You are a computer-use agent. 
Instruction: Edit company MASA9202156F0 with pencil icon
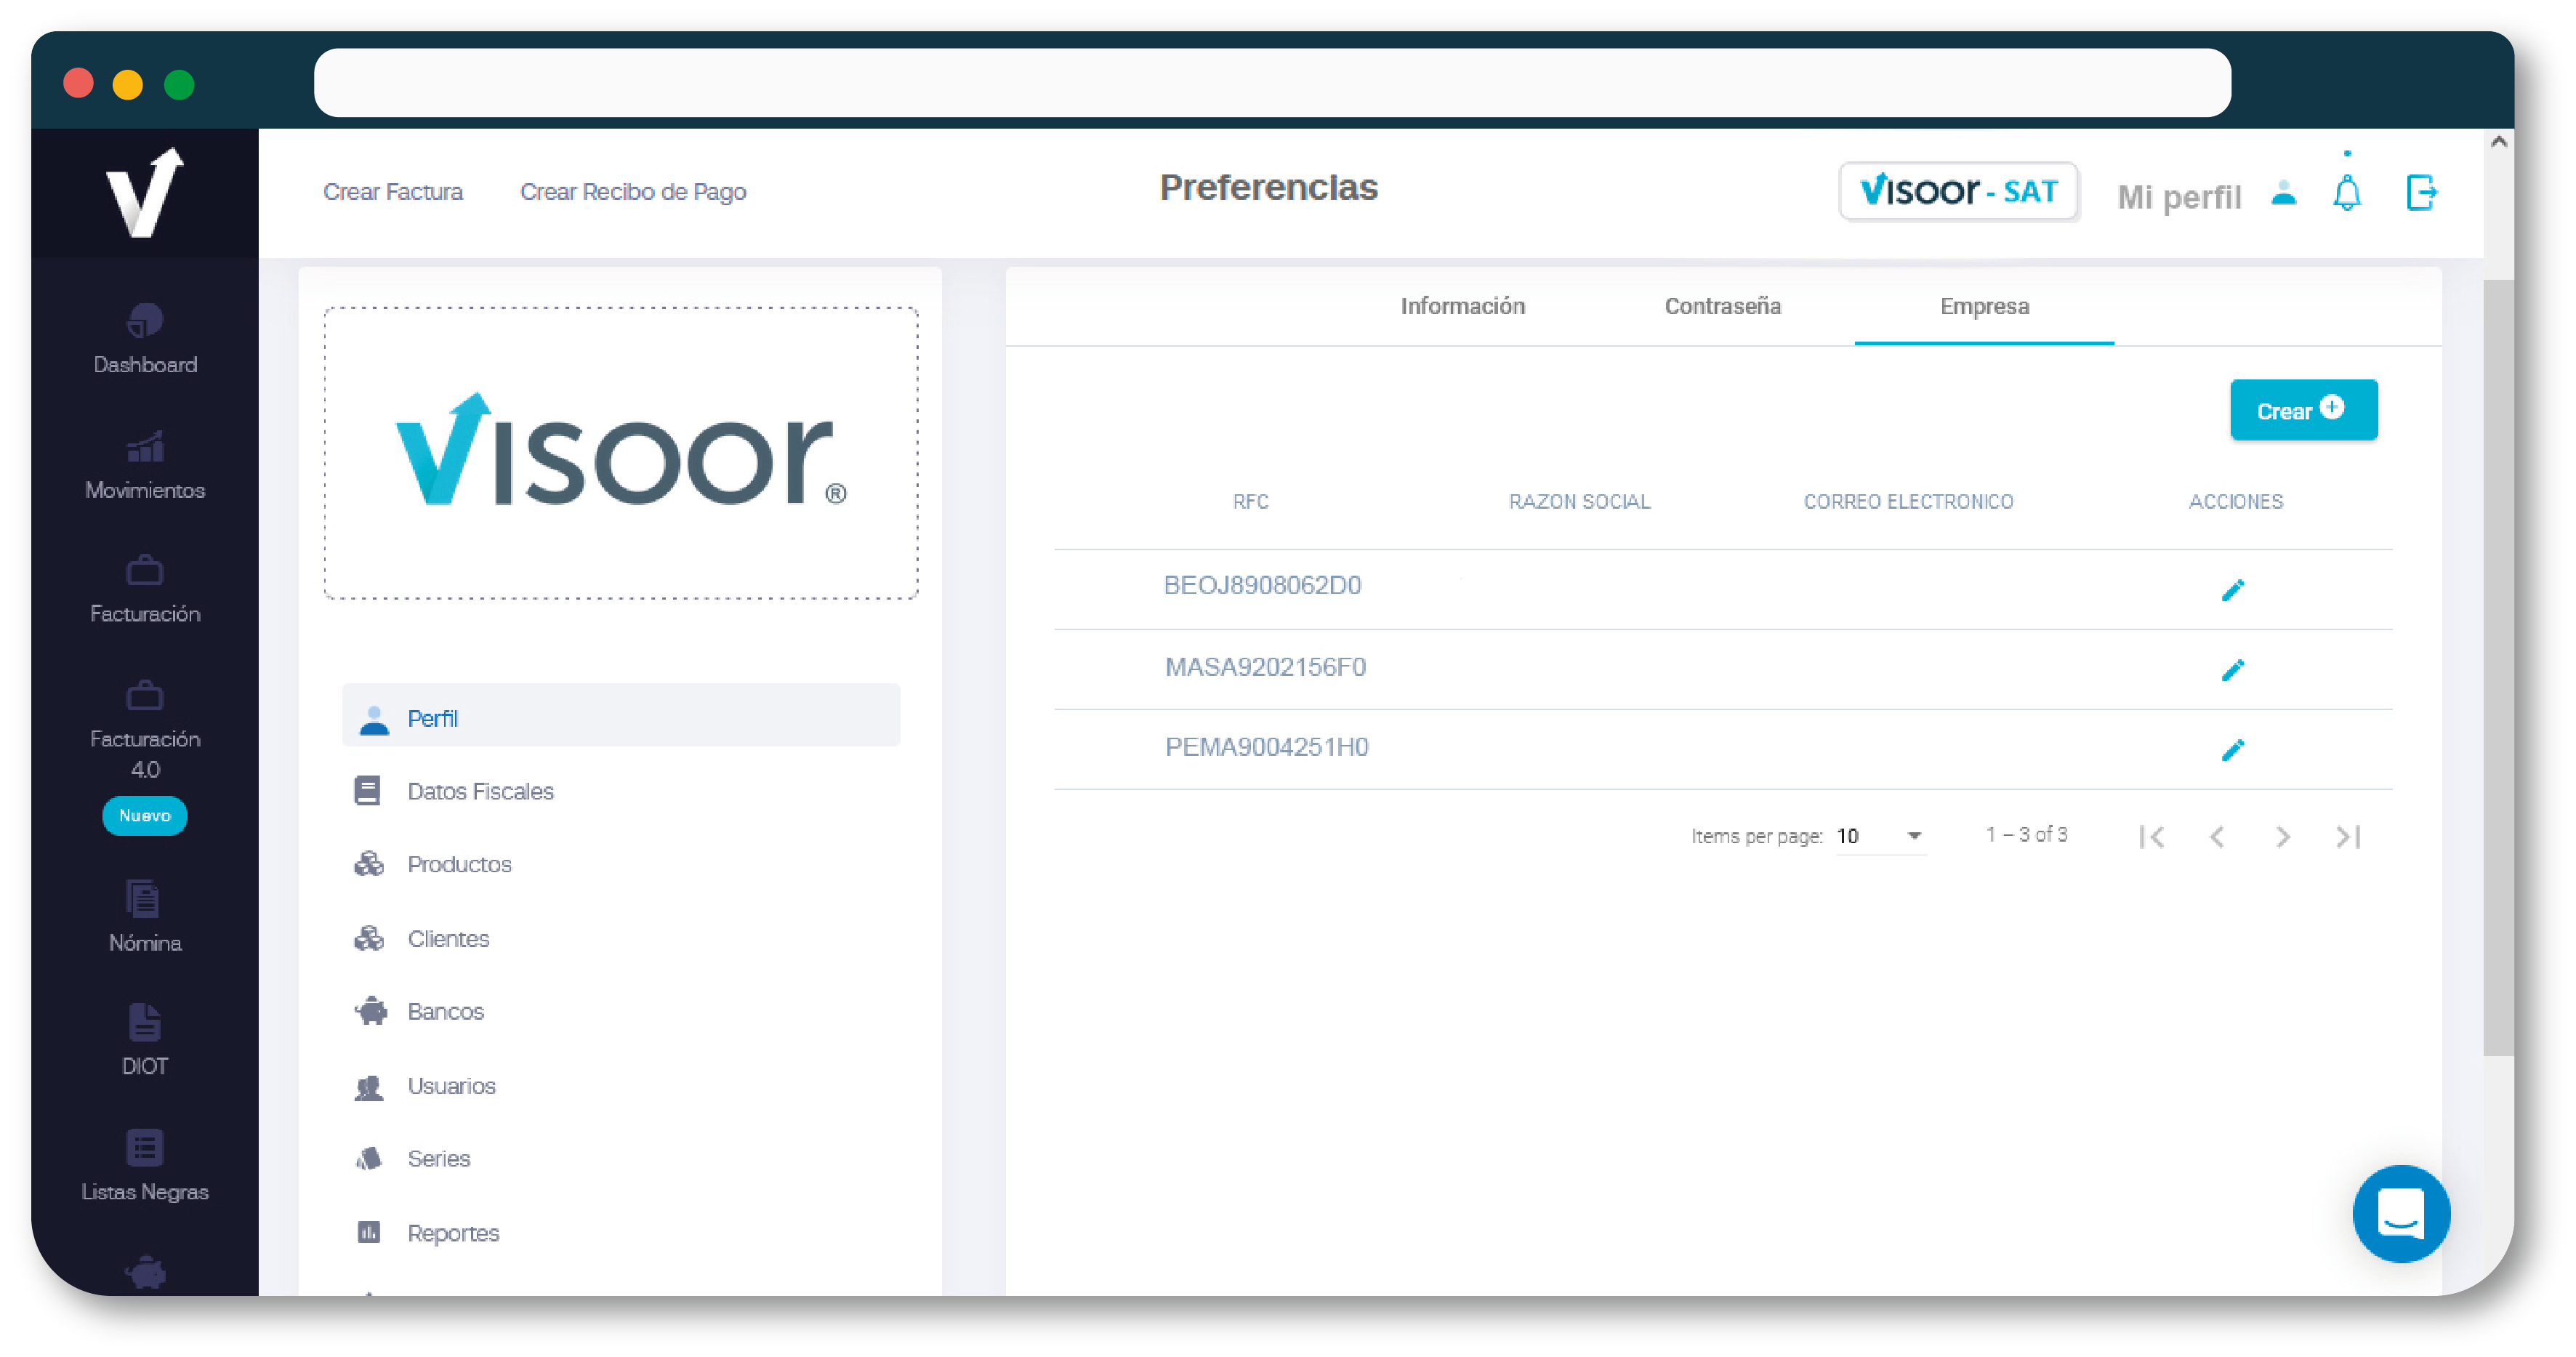(x=2232, y=670)
